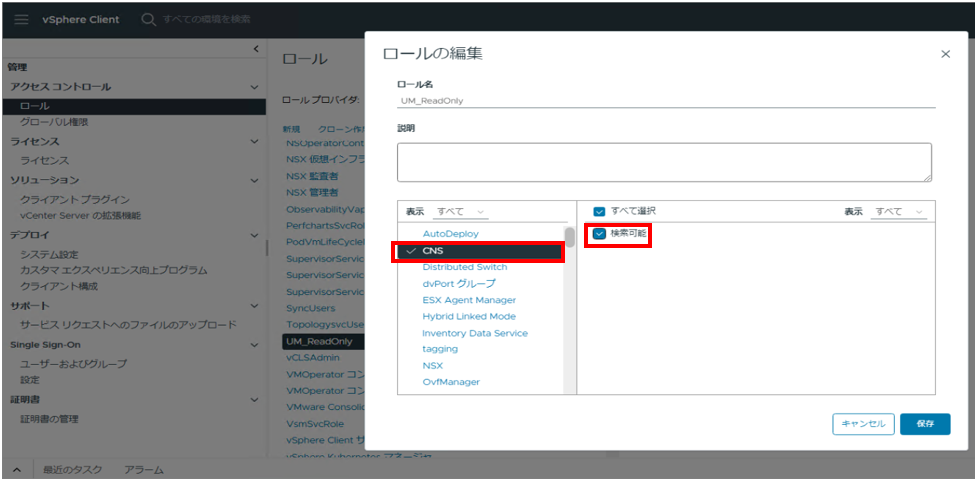The image size is (975, 481).
Task: Select ESX Agent Manager category
Action: (469, 300)
